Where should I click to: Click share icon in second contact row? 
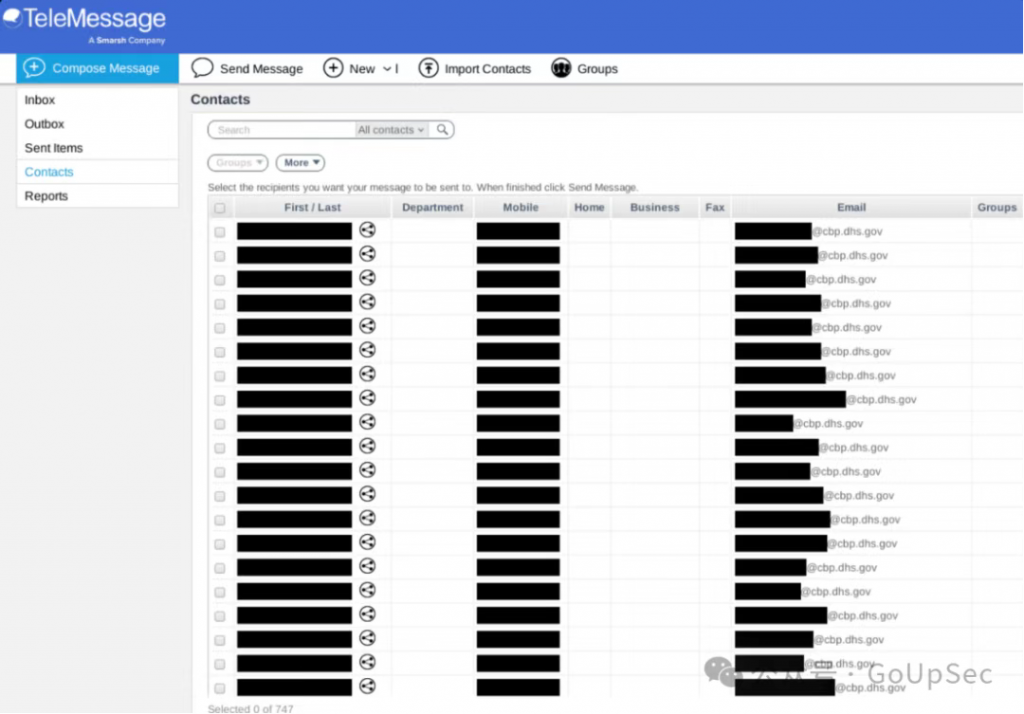pyautogui.click(x=368, y=254)
